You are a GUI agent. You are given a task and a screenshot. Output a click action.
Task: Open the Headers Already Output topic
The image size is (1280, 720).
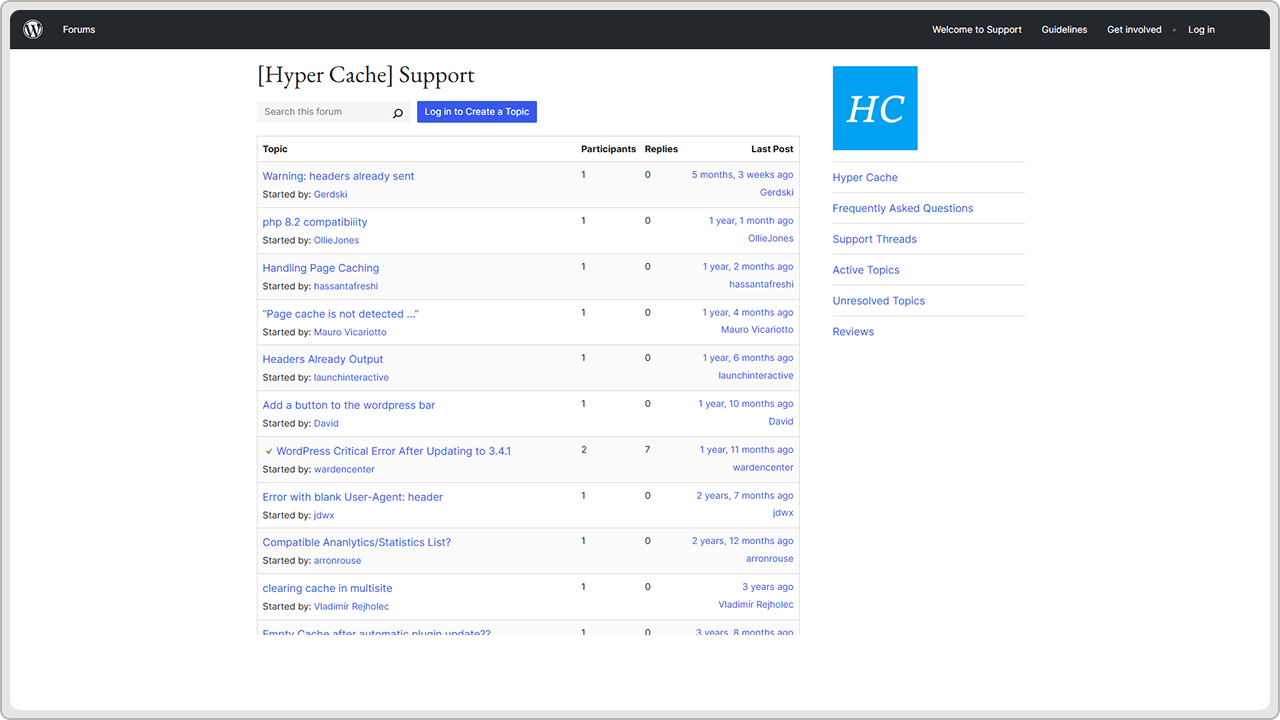coord(323,359)
